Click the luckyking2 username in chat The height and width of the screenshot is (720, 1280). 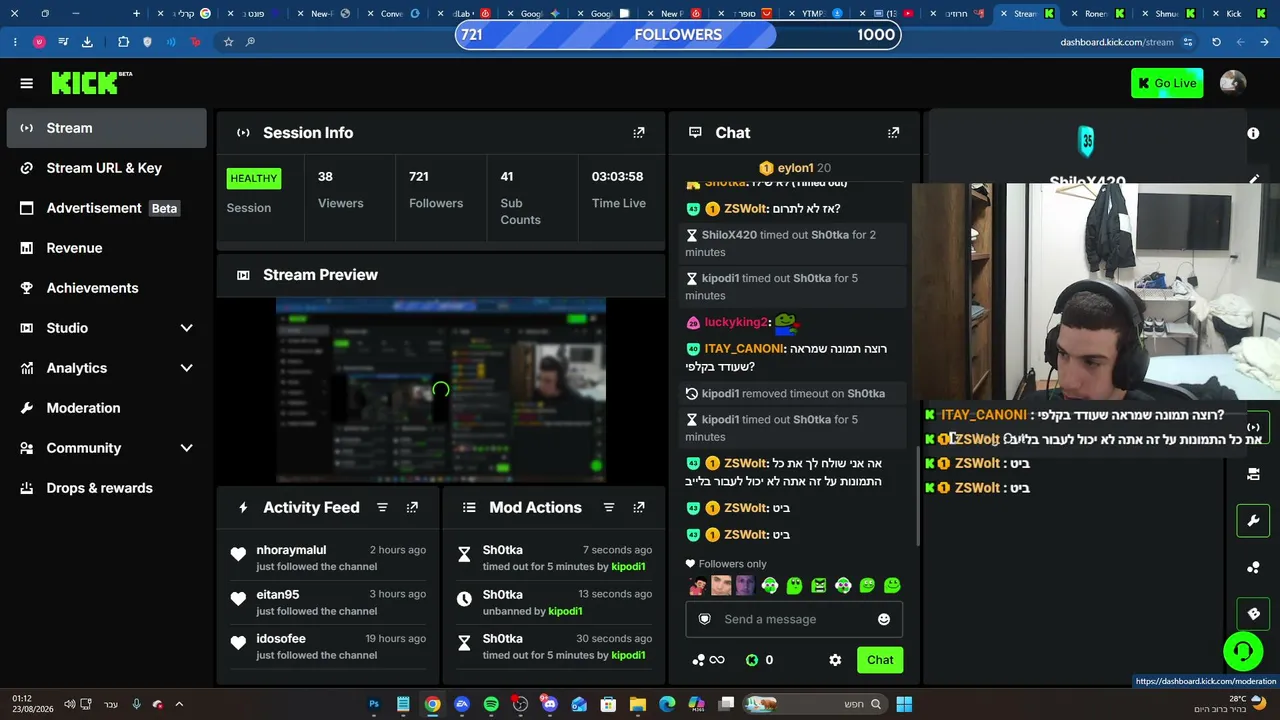pyautogui.click(x=736, y=322)
